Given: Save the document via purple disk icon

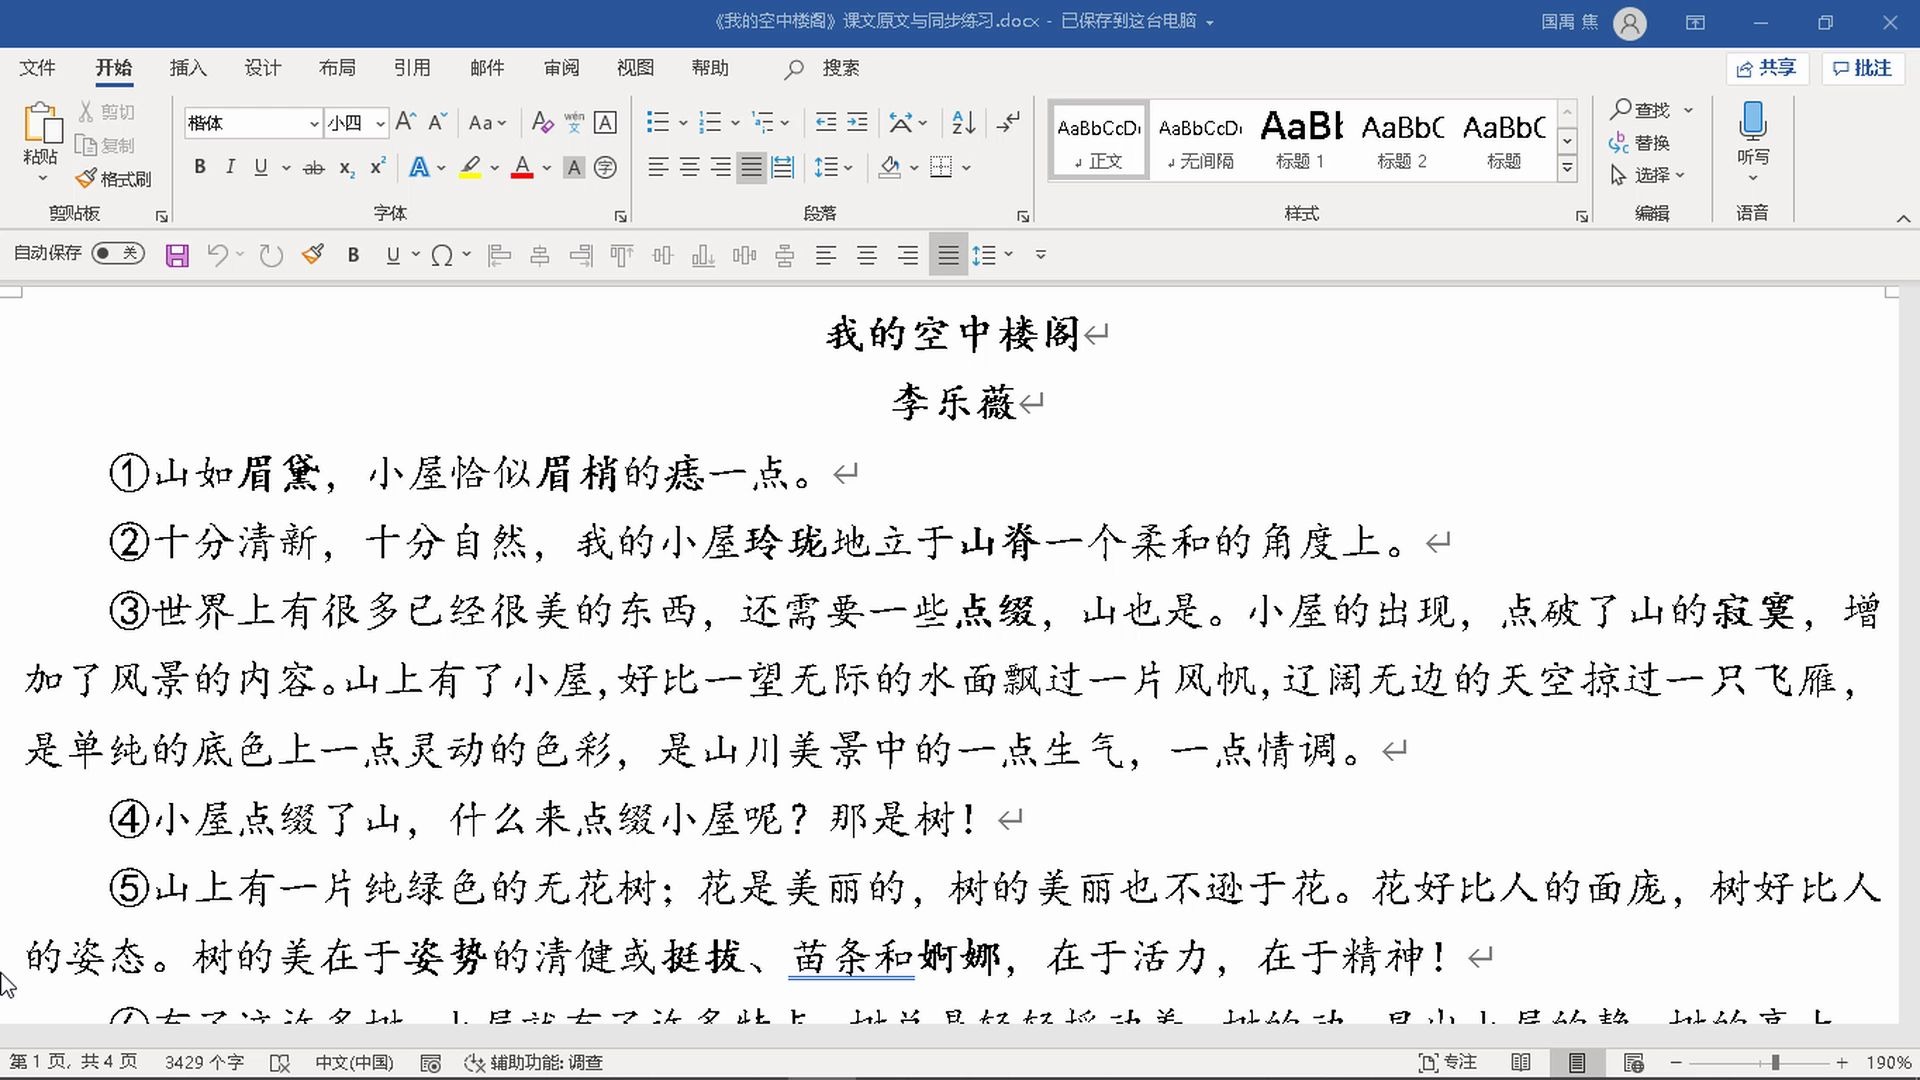Looking at the screenshot, I should (x=177, y=255).
